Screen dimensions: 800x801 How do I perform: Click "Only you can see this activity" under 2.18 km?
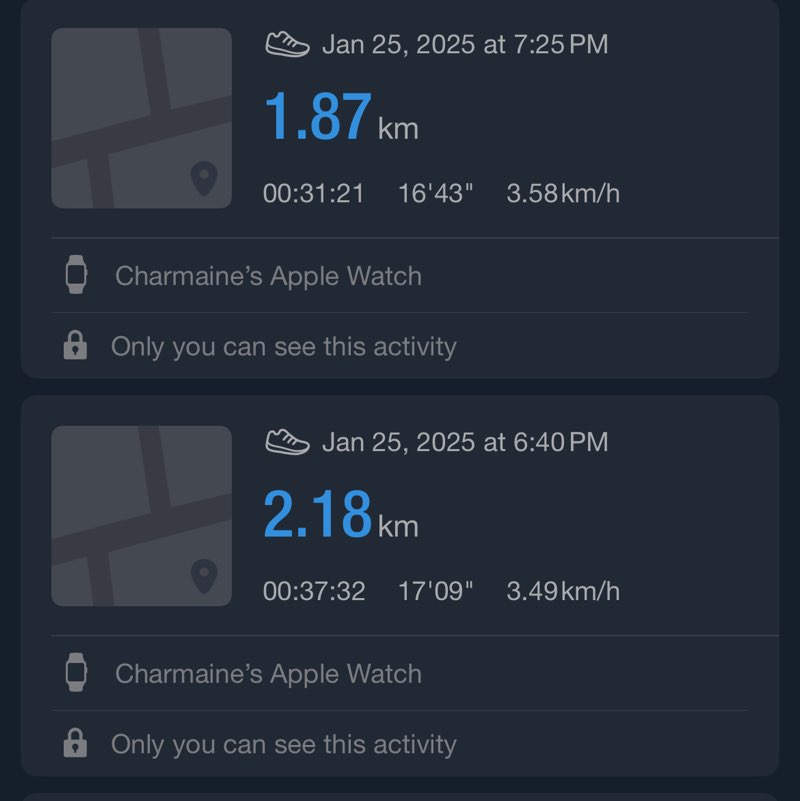pos(283,744)
